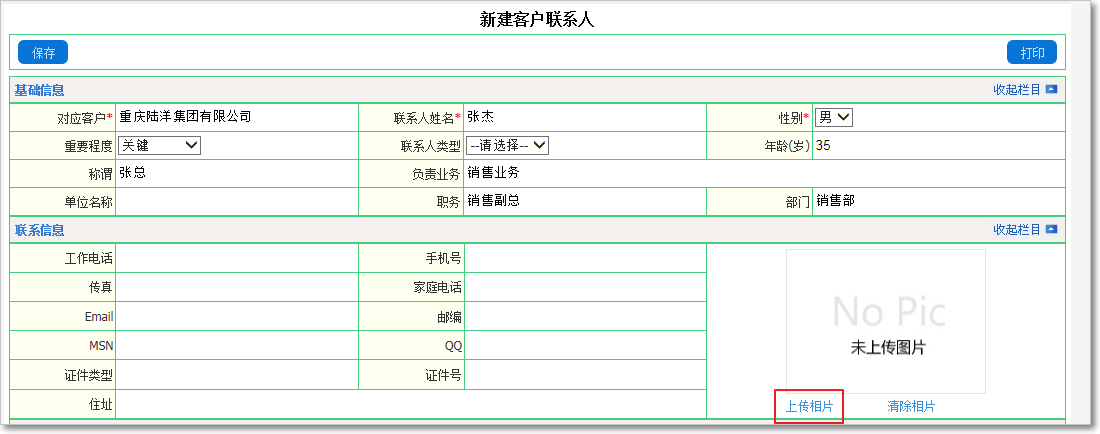Screen dimensions: 1100x434
Task: Click the empty 证件类型 field
Action: click(237, 375)
